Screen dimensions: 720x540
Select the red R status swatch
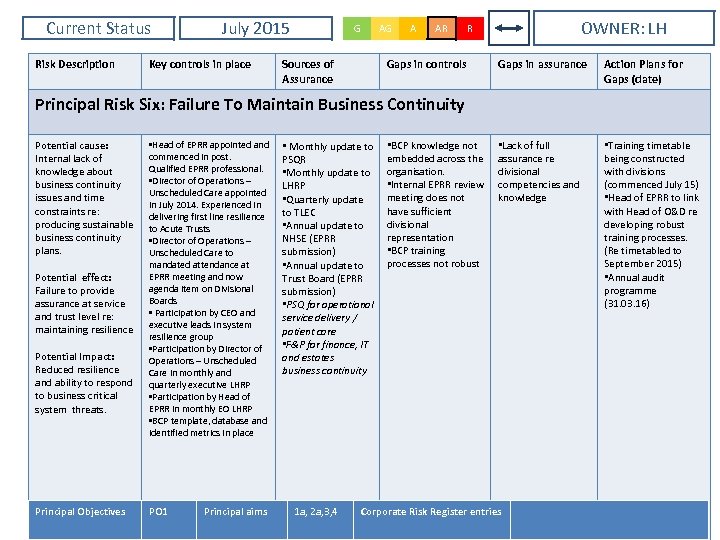tap(469, 29)
